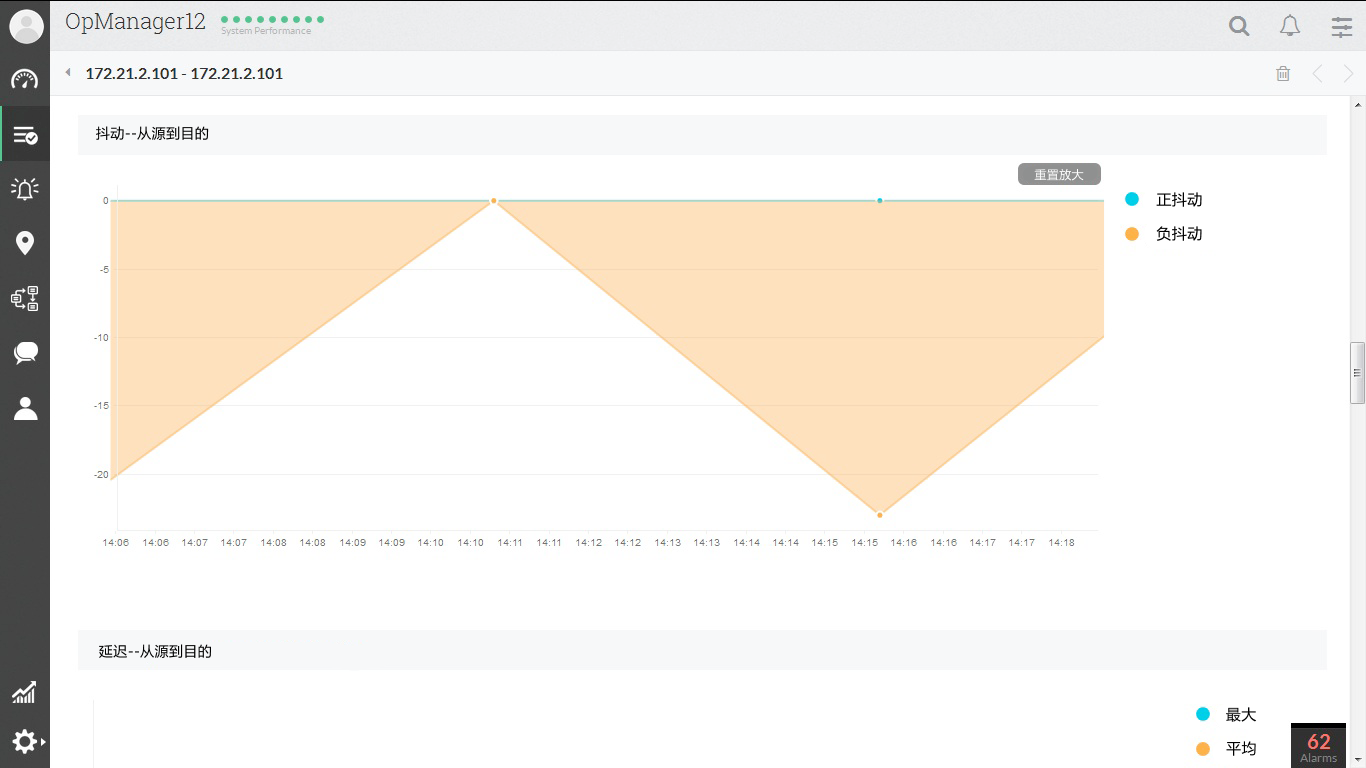The image size is (1366, 768).
Task: Toggle the 正抖动 legend series
Action: pos(1163,199)
